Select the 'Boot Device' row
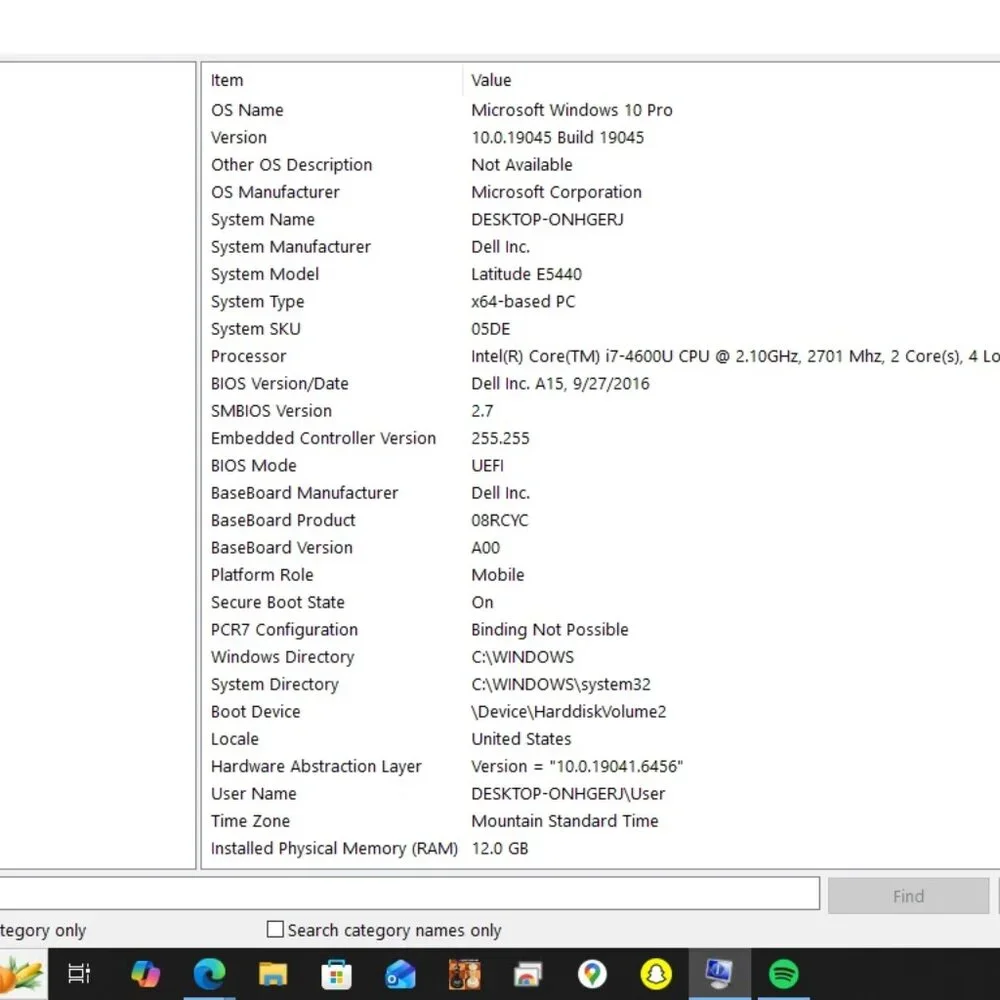The image size is (1000, 1000). (256, 714)
